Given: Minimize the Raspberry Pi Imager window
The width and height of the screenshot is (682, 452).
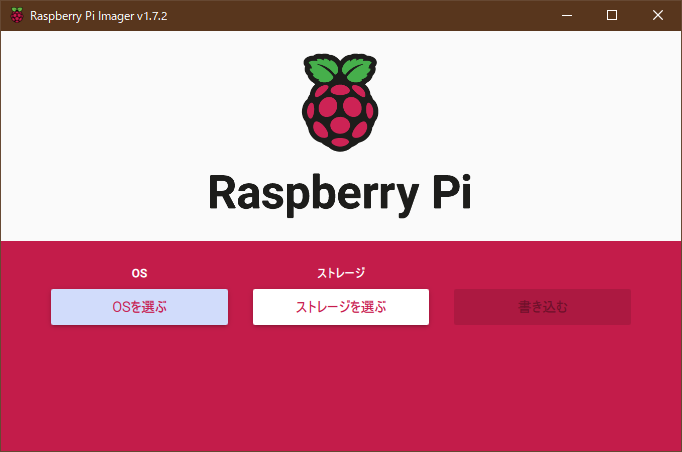Looking at the screenshot, I should point(567,15).
